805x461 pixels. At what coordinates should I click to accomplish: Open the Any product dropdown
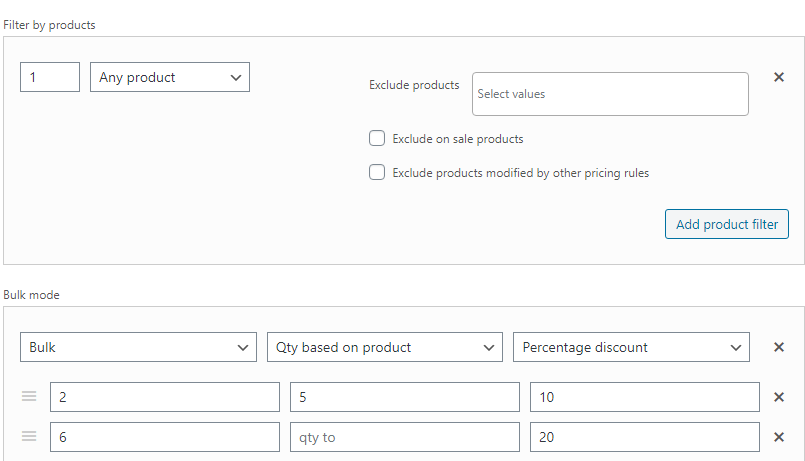170,77
